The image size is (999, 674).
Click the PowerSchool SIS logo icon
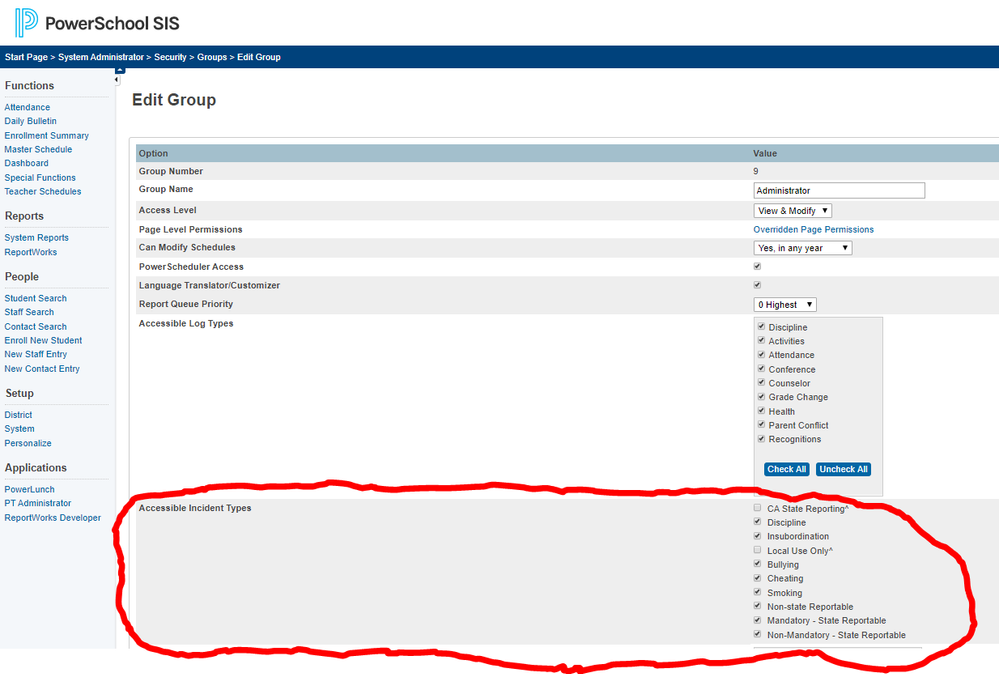coord(26,23)
